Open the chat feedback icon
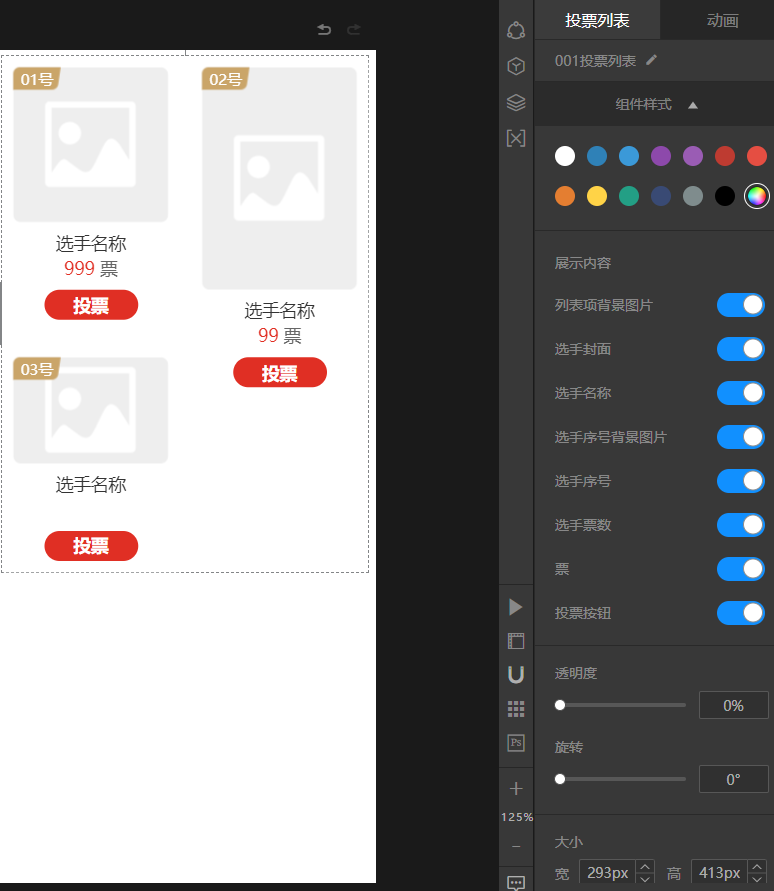This screenshot has height=891, width=774. (x=516, y=882)
